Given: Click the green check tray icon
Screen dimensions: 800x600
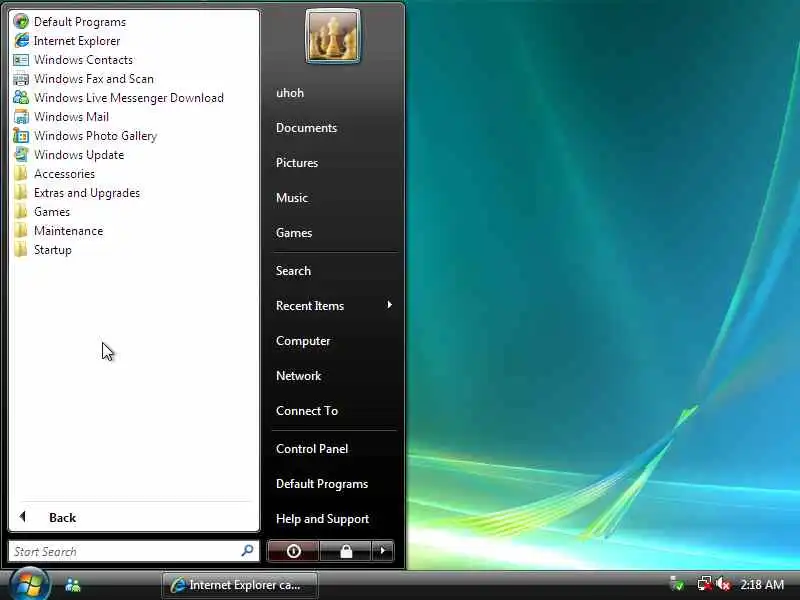Looking at the screenshot, I should [x=677, y=584].
